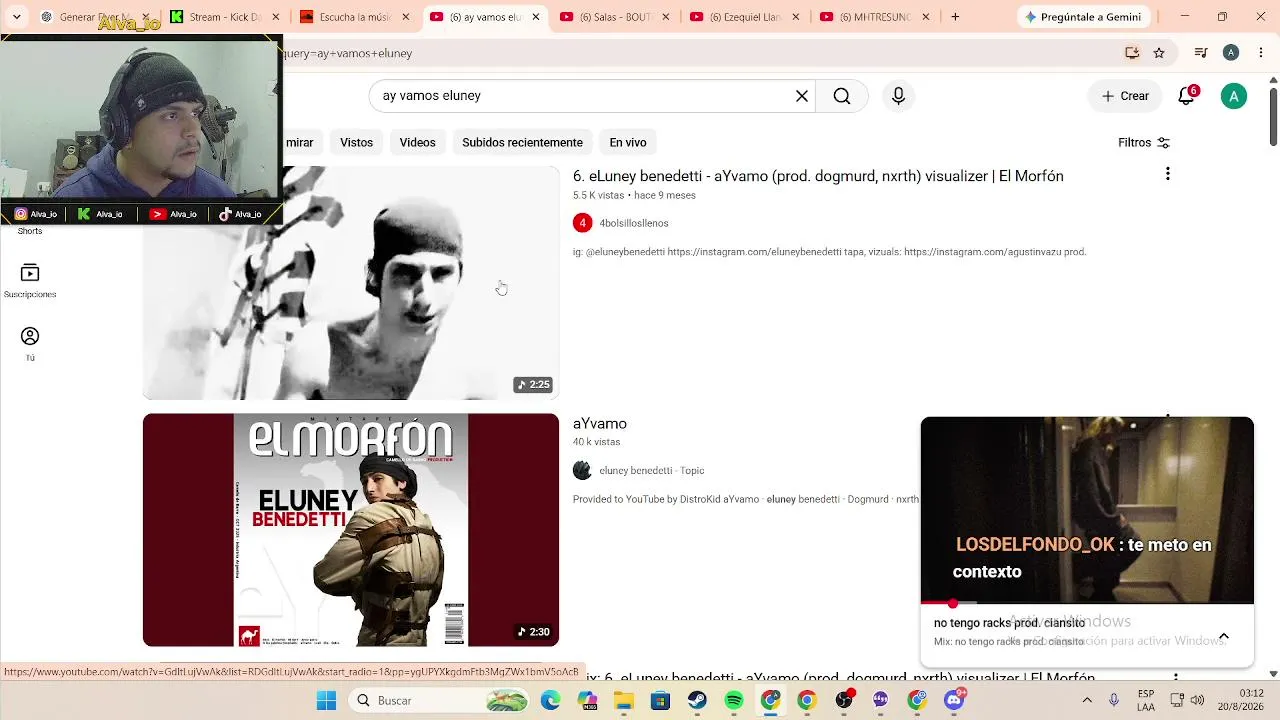Open the Filtros filter options
This screenshot has width=1280, height=720.
click(x=1144, y=143)
